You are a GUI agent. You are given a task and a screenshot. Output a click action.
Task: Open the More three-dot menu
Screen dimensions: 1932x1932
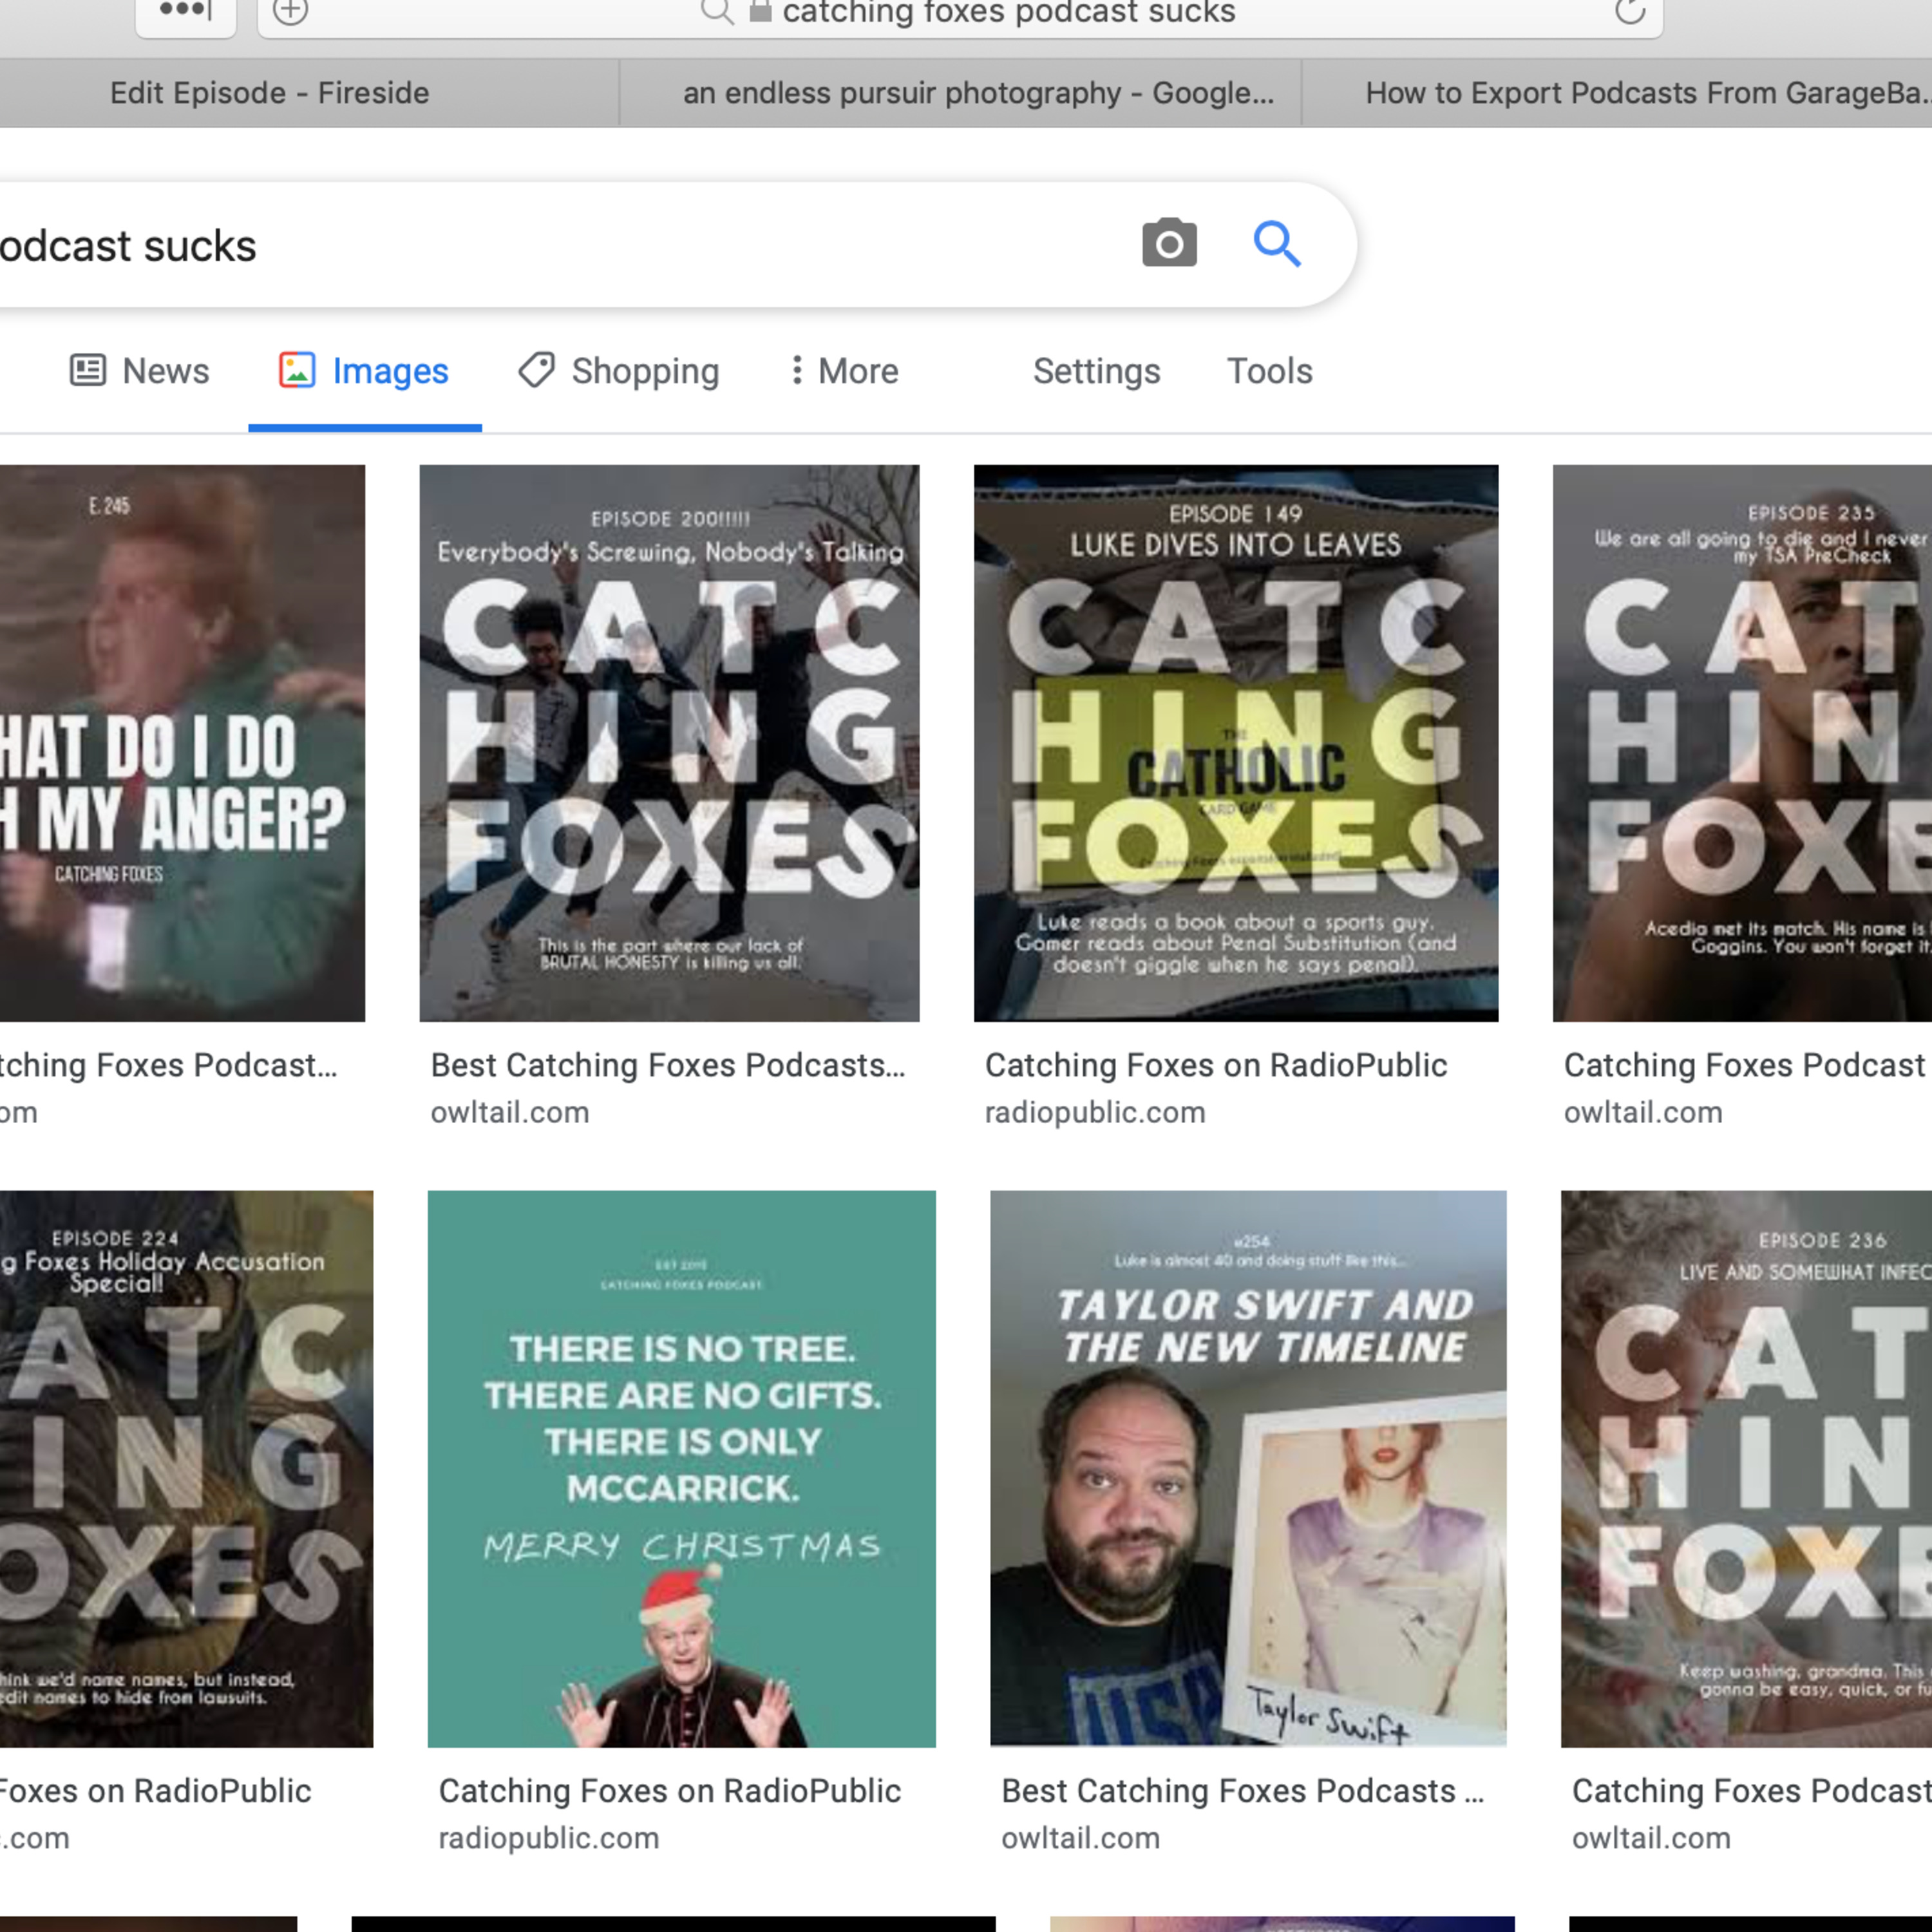[845, 371]
